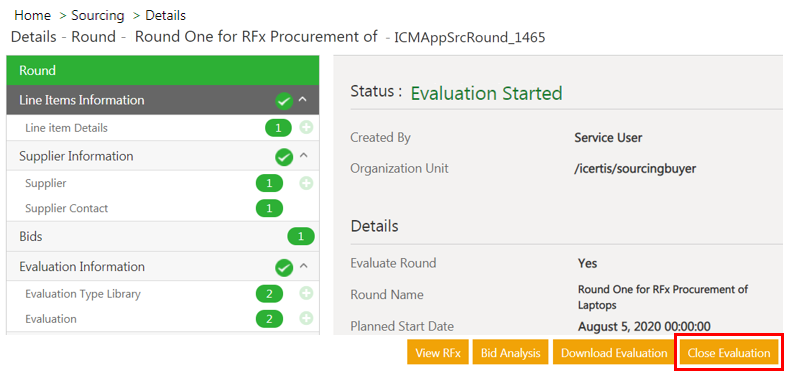This screenshot has height=373, width=790.
Task: Click the Round Name value text
Action: [663, 297]
